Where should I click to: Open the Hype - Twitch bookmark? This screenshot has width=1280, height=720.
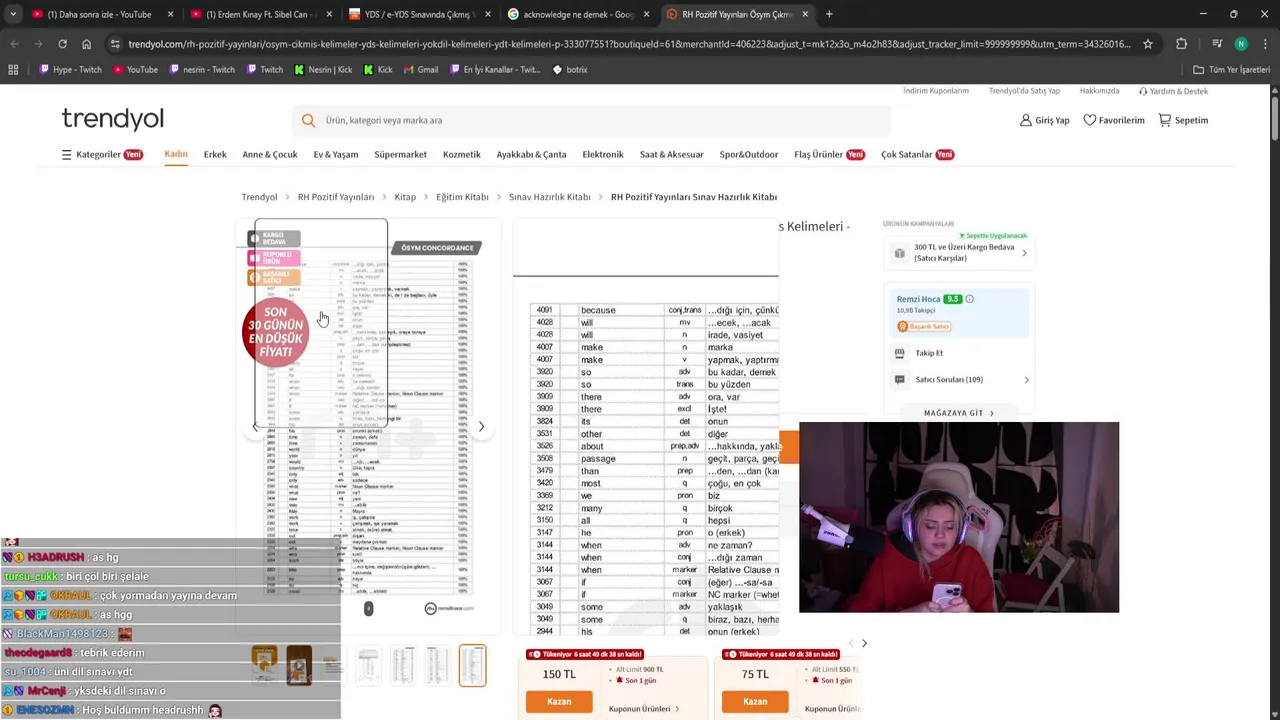(x=70, y=70)
